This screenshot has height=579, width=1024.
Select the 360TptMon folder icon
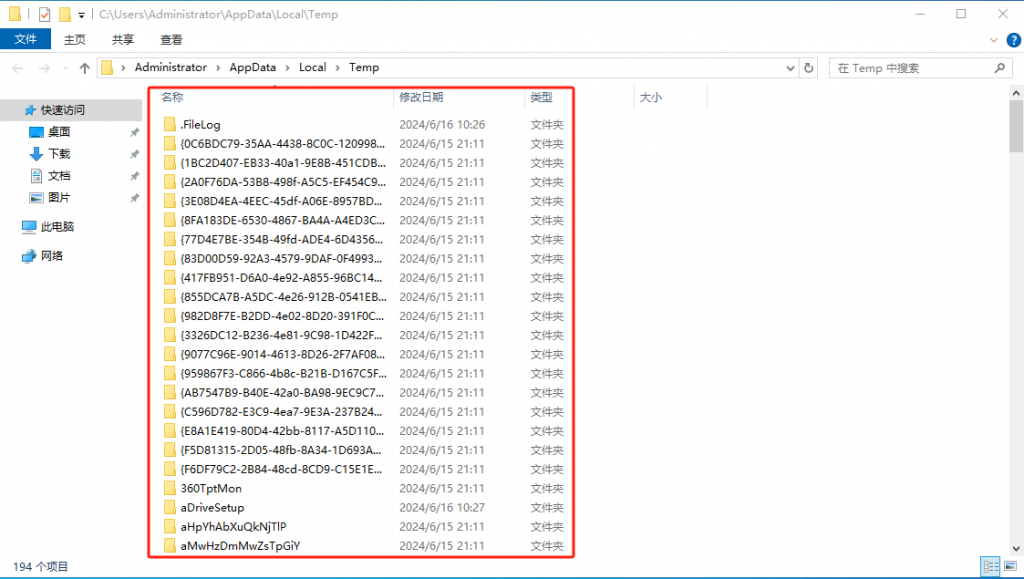[x=170, y=489]
